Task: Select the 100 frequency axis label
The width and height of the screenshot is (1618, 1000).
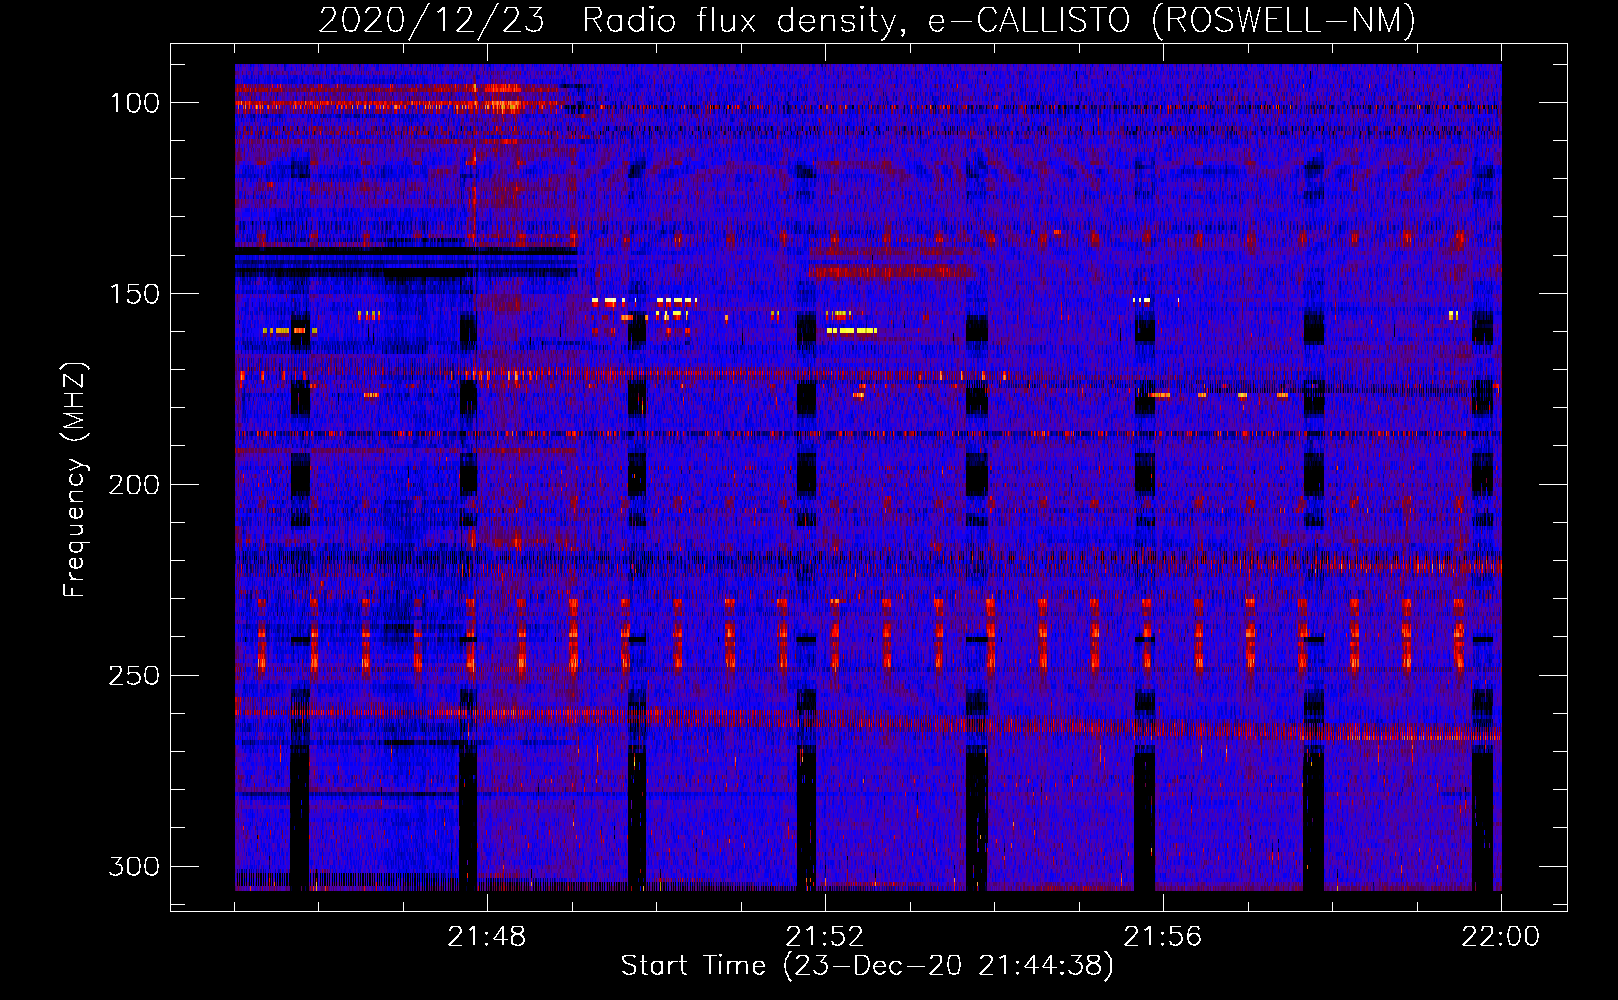Action: click(134, 103)
